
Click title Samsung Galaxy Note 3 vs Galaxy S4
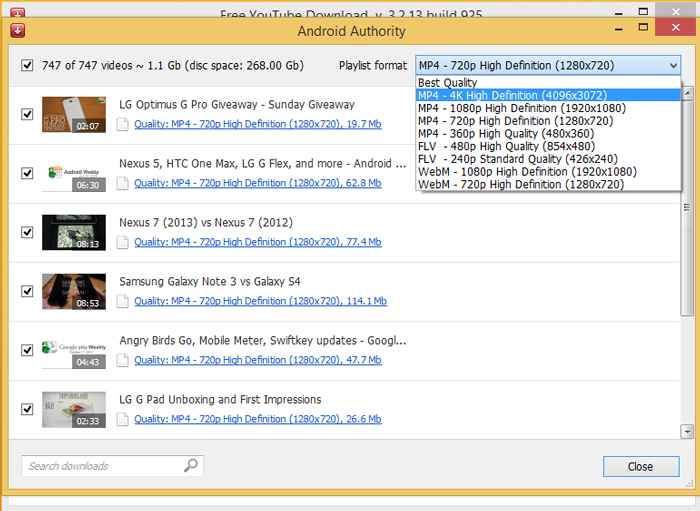(210, 282)
